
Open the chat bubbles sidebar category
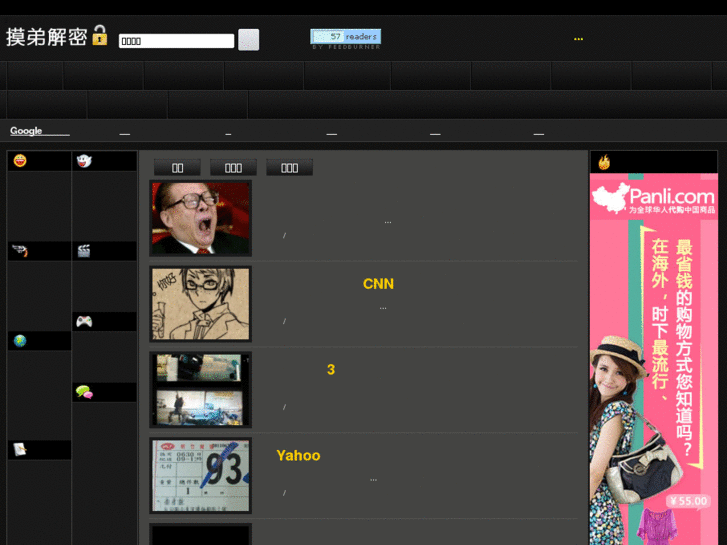click(84, 392)
